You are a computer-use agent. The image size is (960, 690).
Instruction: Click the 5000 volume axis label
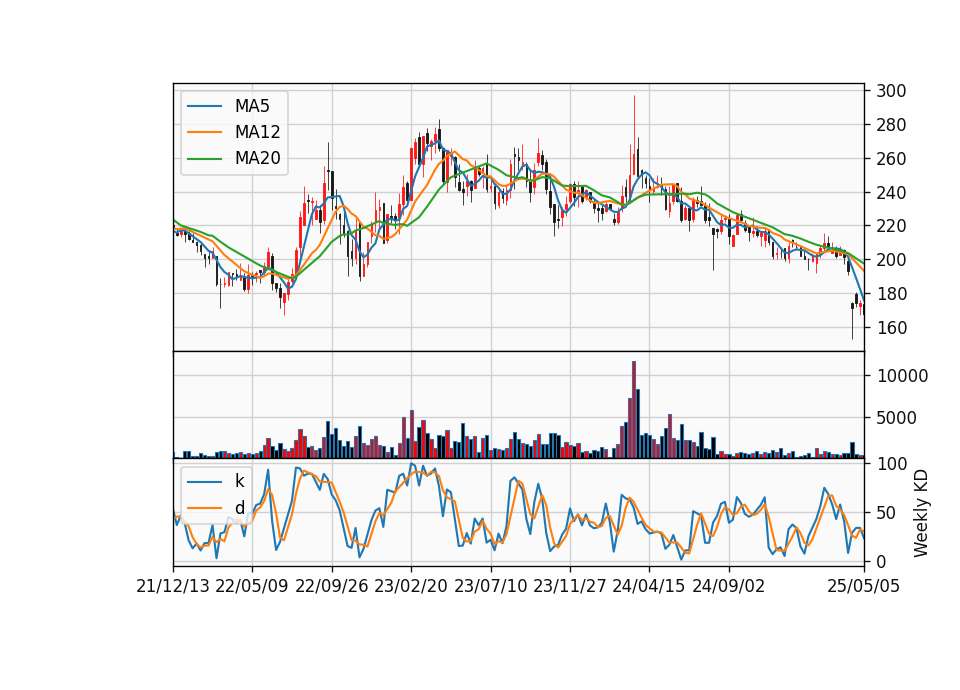pos(896,418)
